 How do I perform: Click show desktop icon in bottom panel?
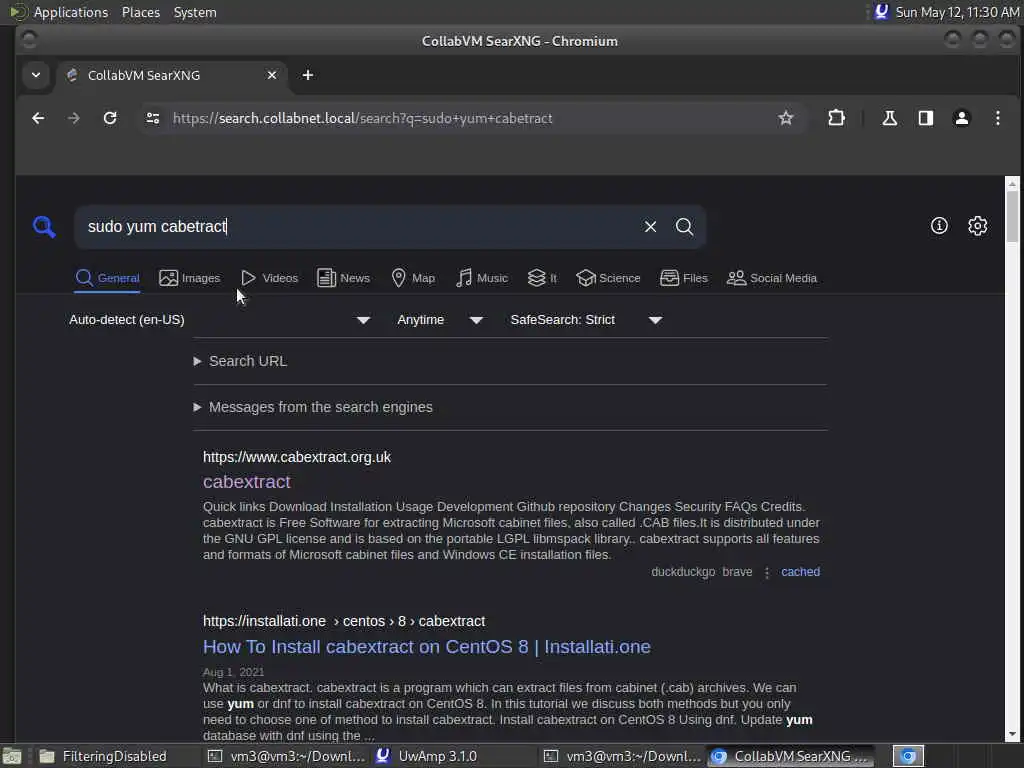(12, 756)
